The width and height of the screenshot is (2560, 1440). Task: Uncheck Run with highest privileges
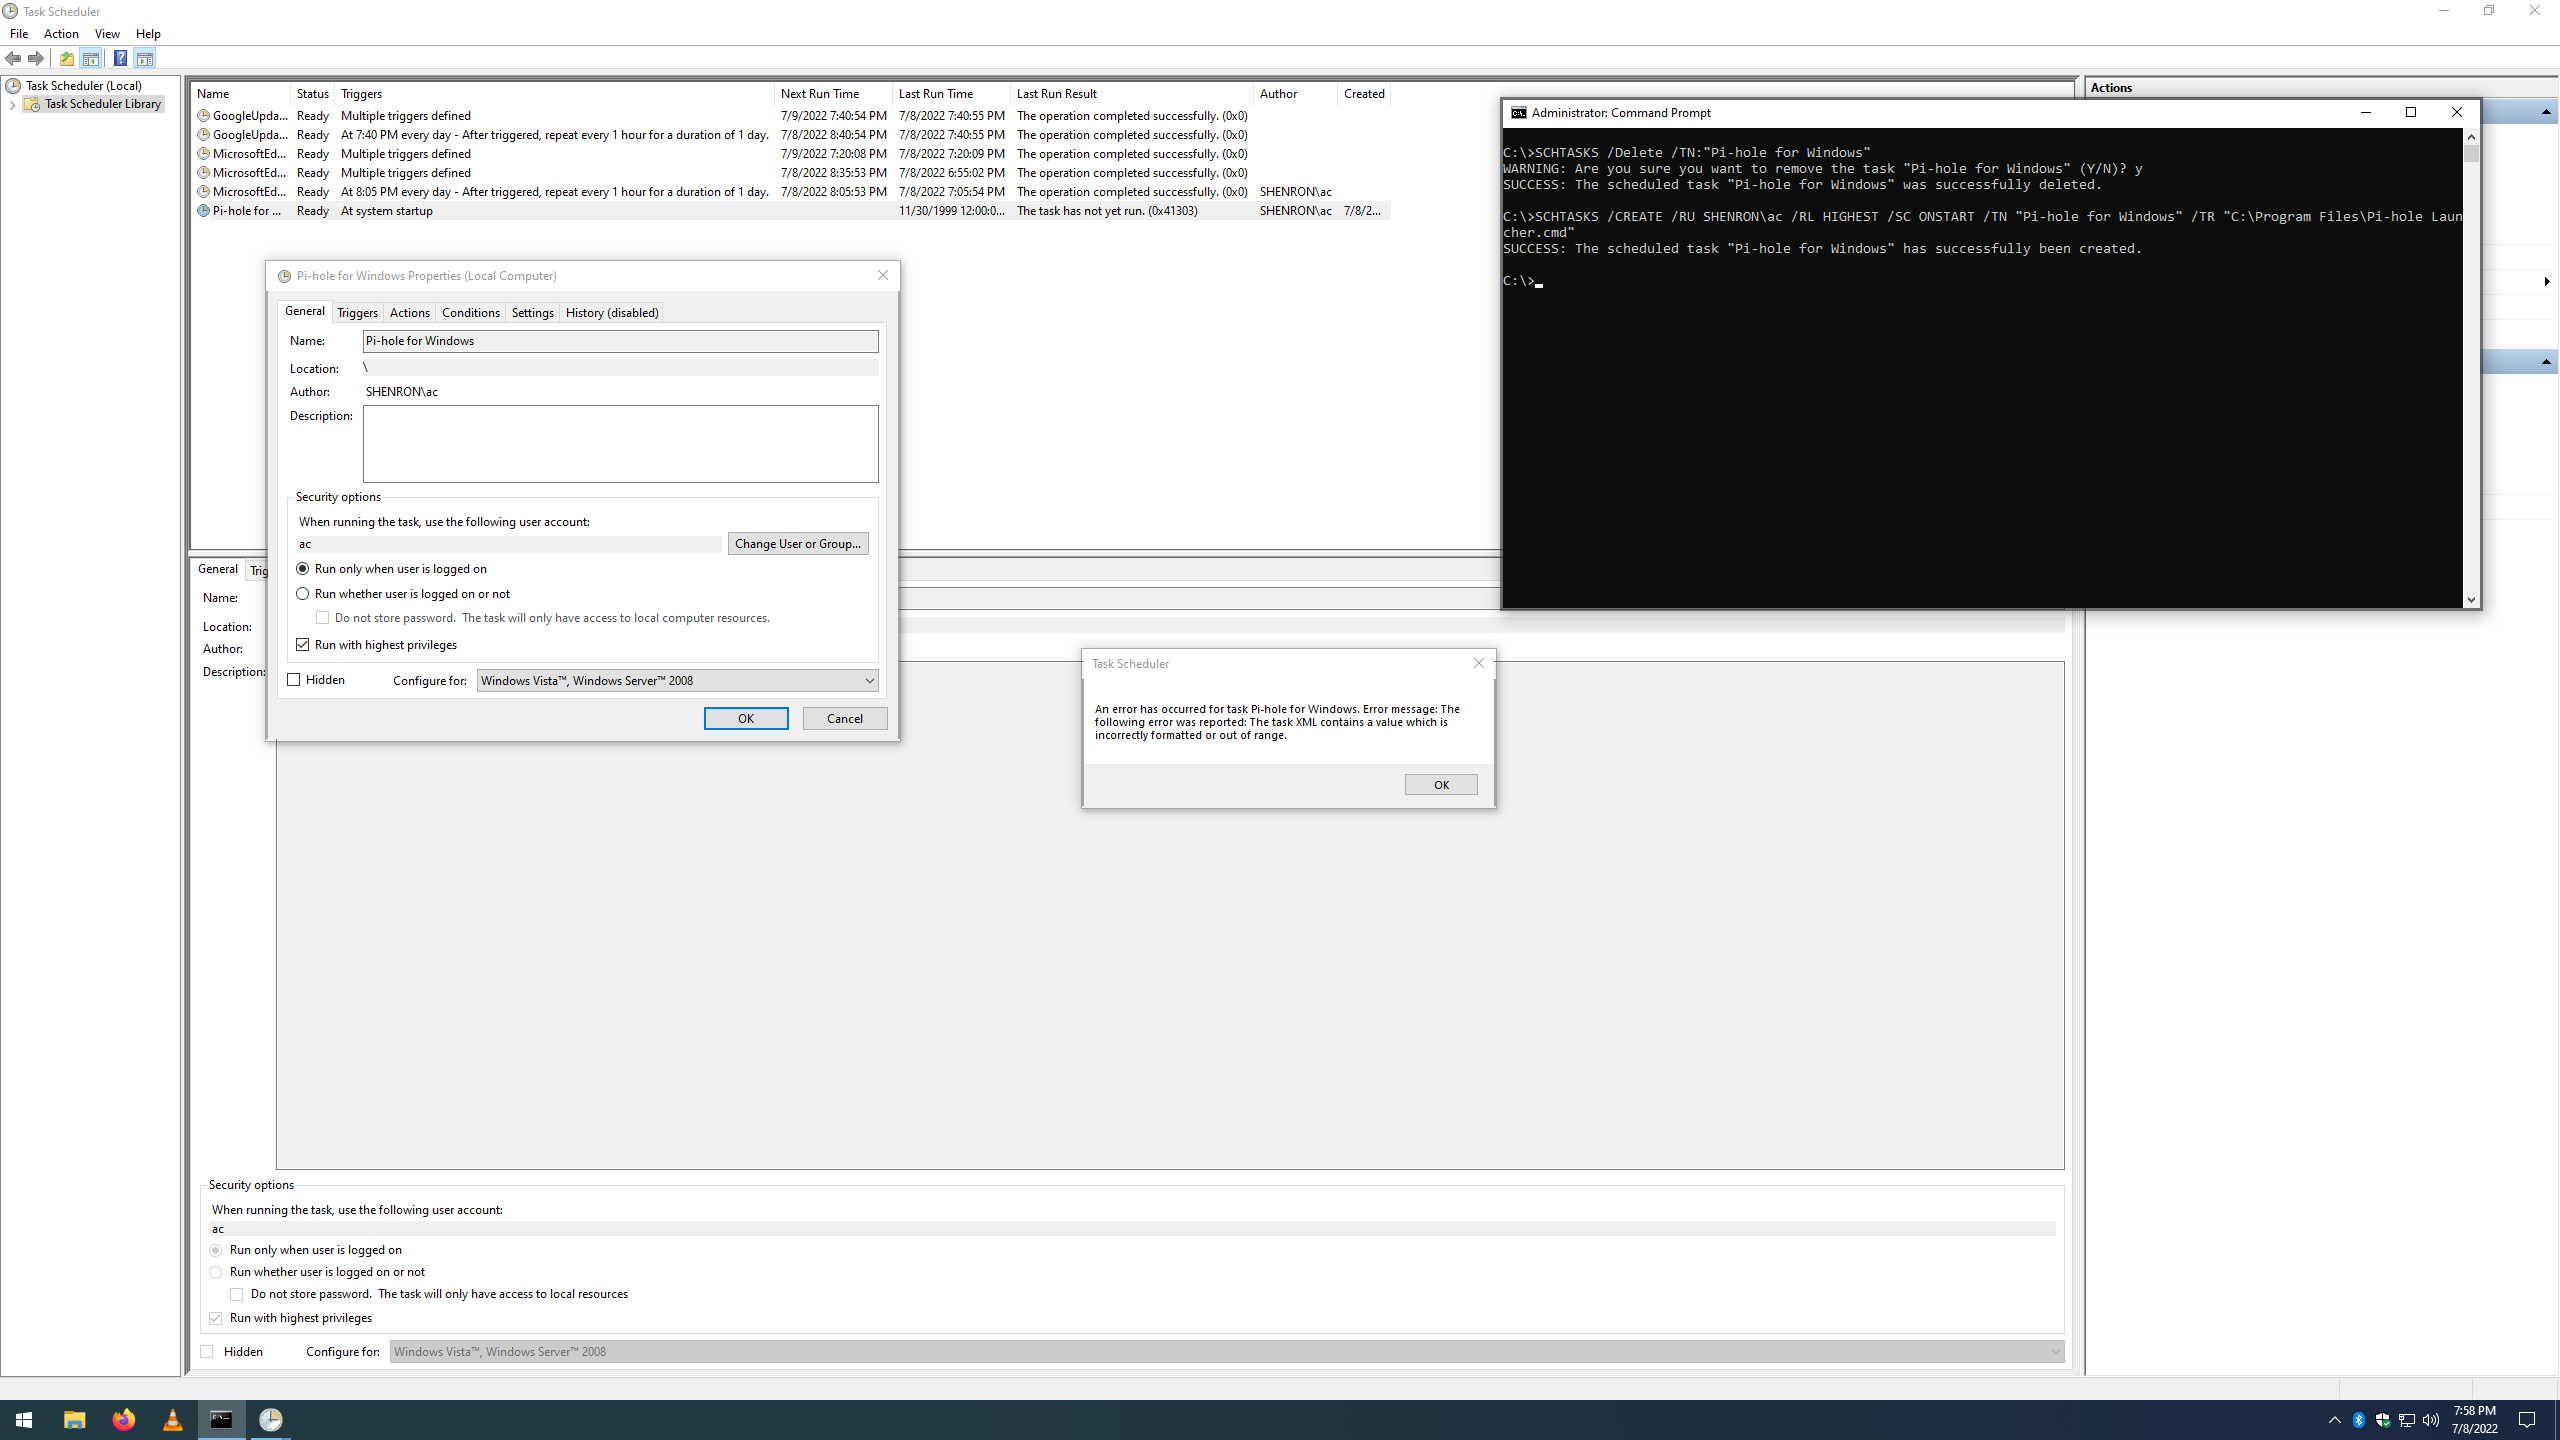[303, 644]
